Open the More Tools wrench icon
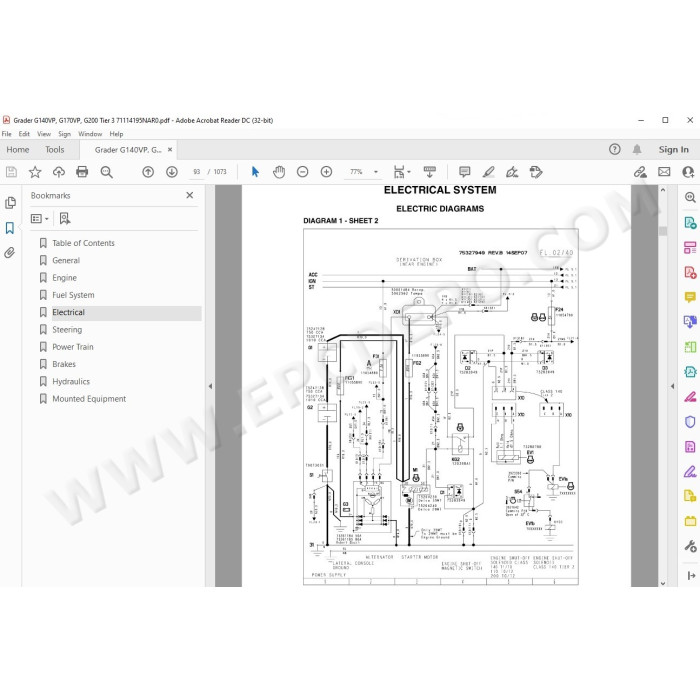 point(690,546)
